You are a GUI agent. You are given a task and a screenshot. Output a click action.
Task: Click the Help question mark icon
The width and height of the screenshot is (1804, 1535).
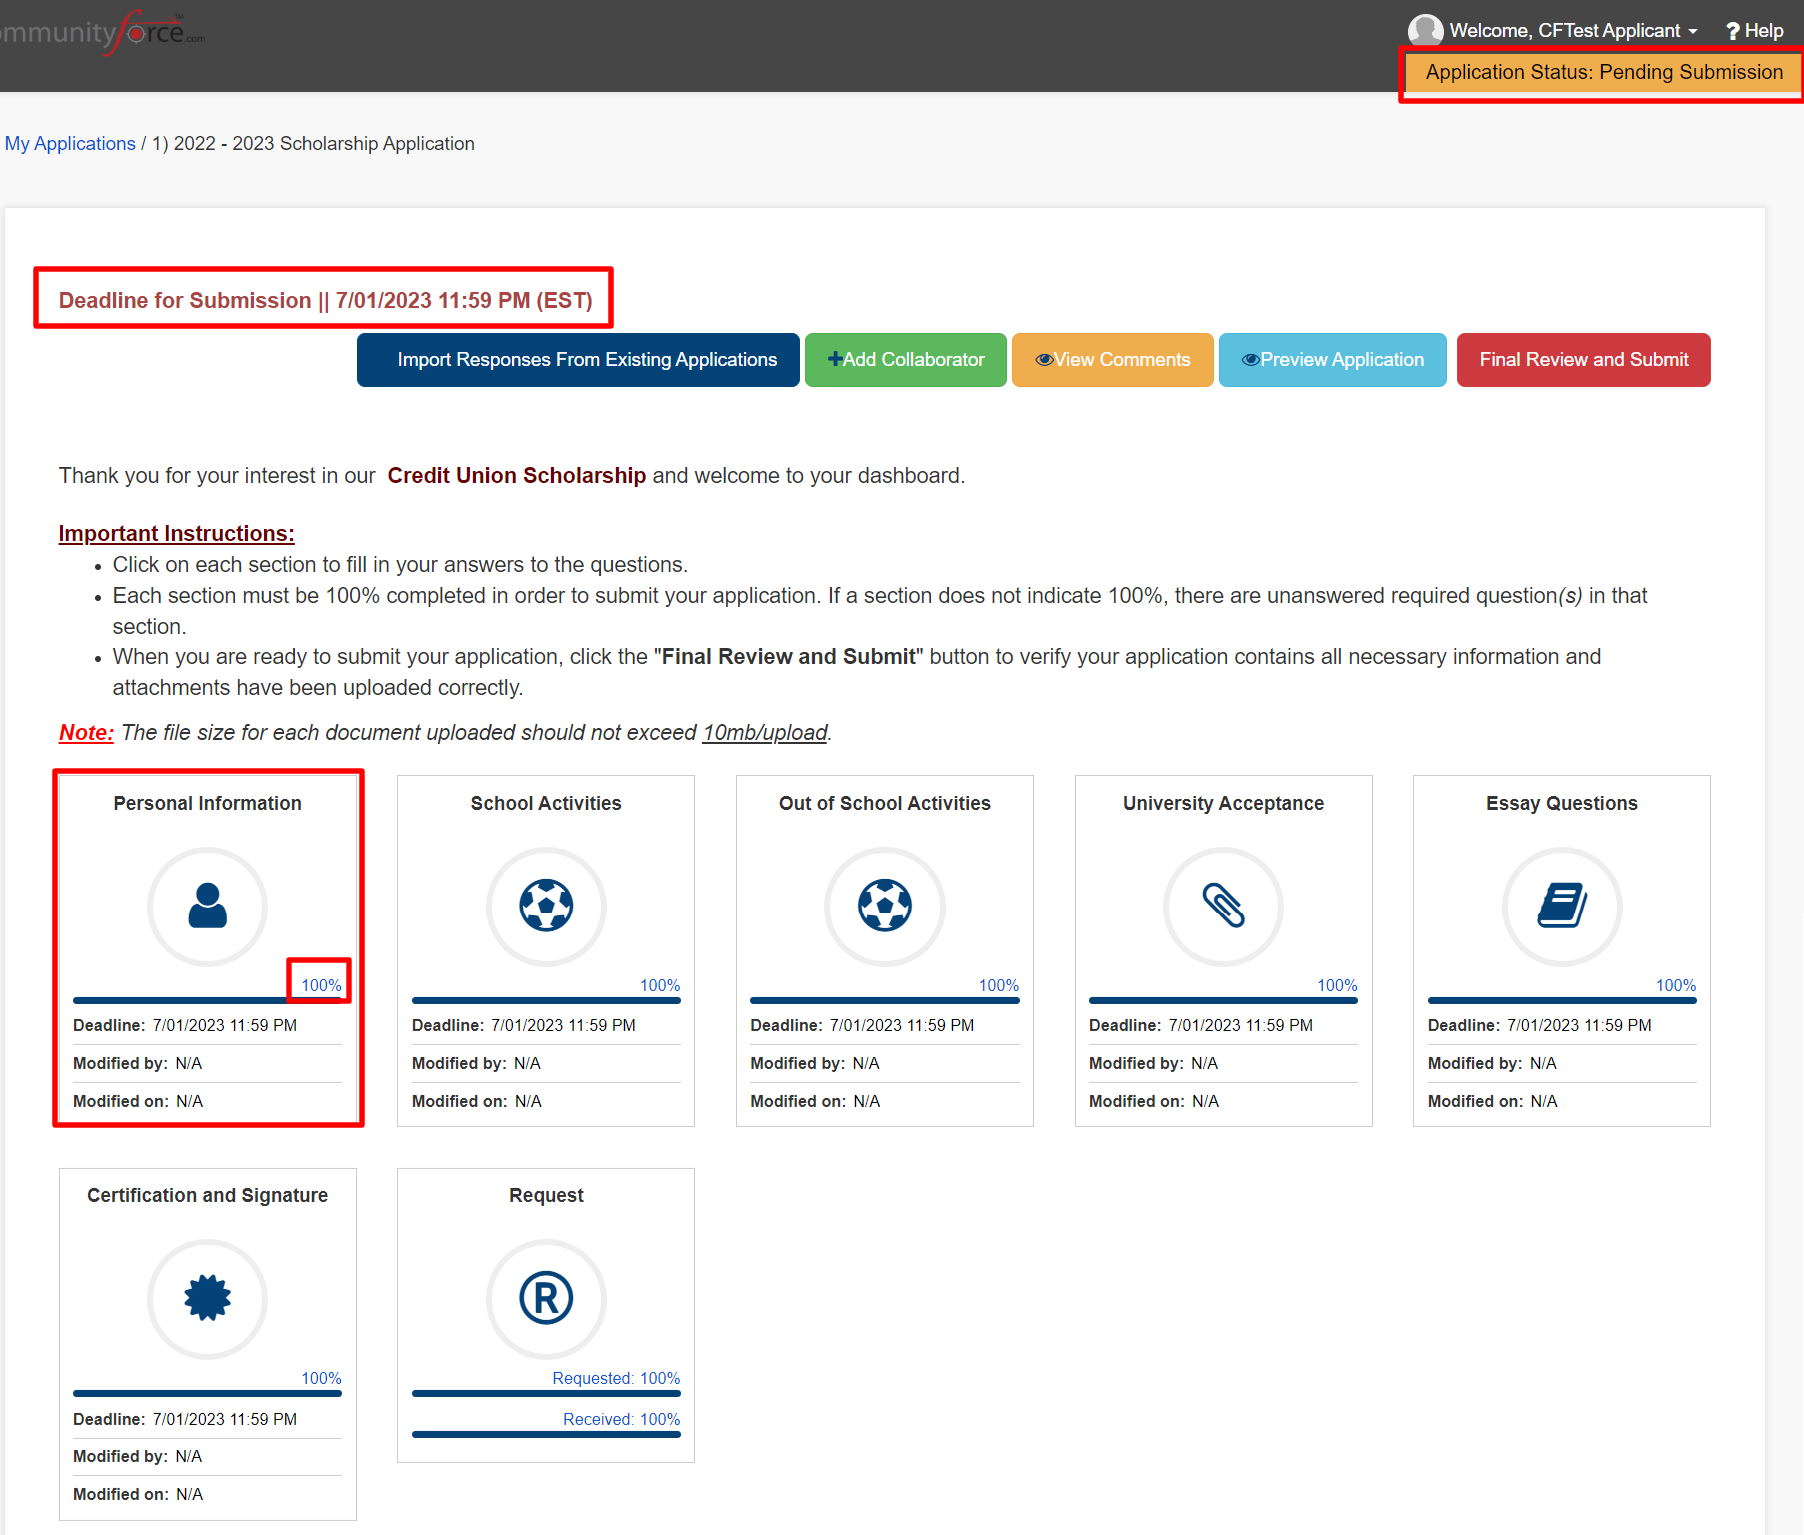pyautogui.click(x=1733, y=31)
